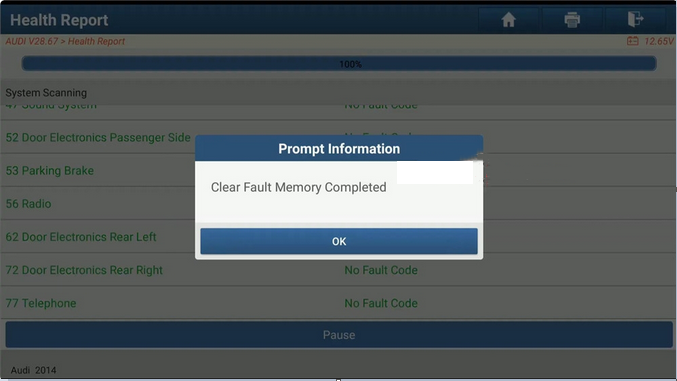Go to the Home screen icon
Viewport: 677px width, 381px height.
(x=509, y=19)
